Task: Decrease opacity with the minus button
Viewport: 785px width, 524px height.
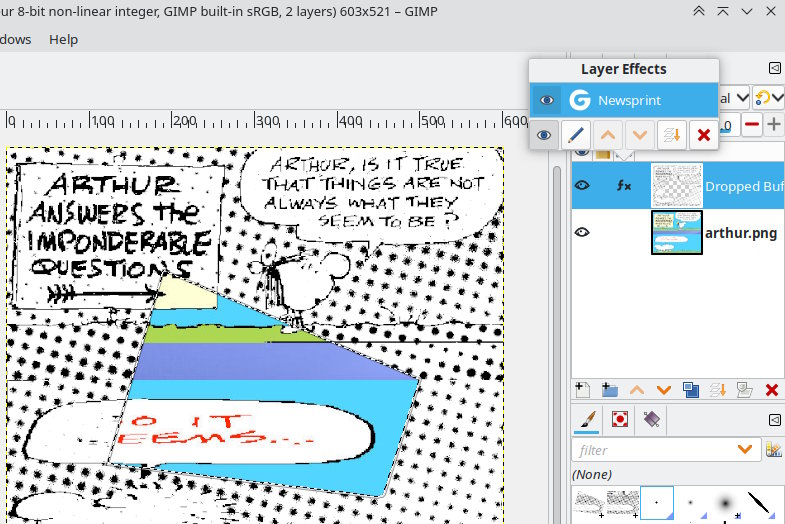Action: 752,124
